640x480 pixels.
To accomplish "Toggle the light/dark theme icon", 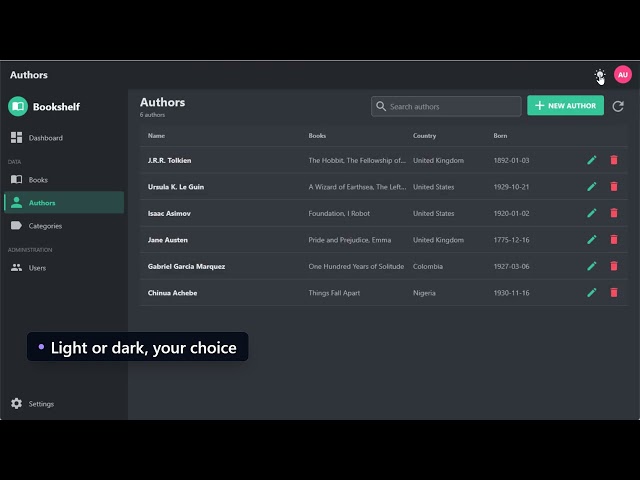I will (600, 75).
